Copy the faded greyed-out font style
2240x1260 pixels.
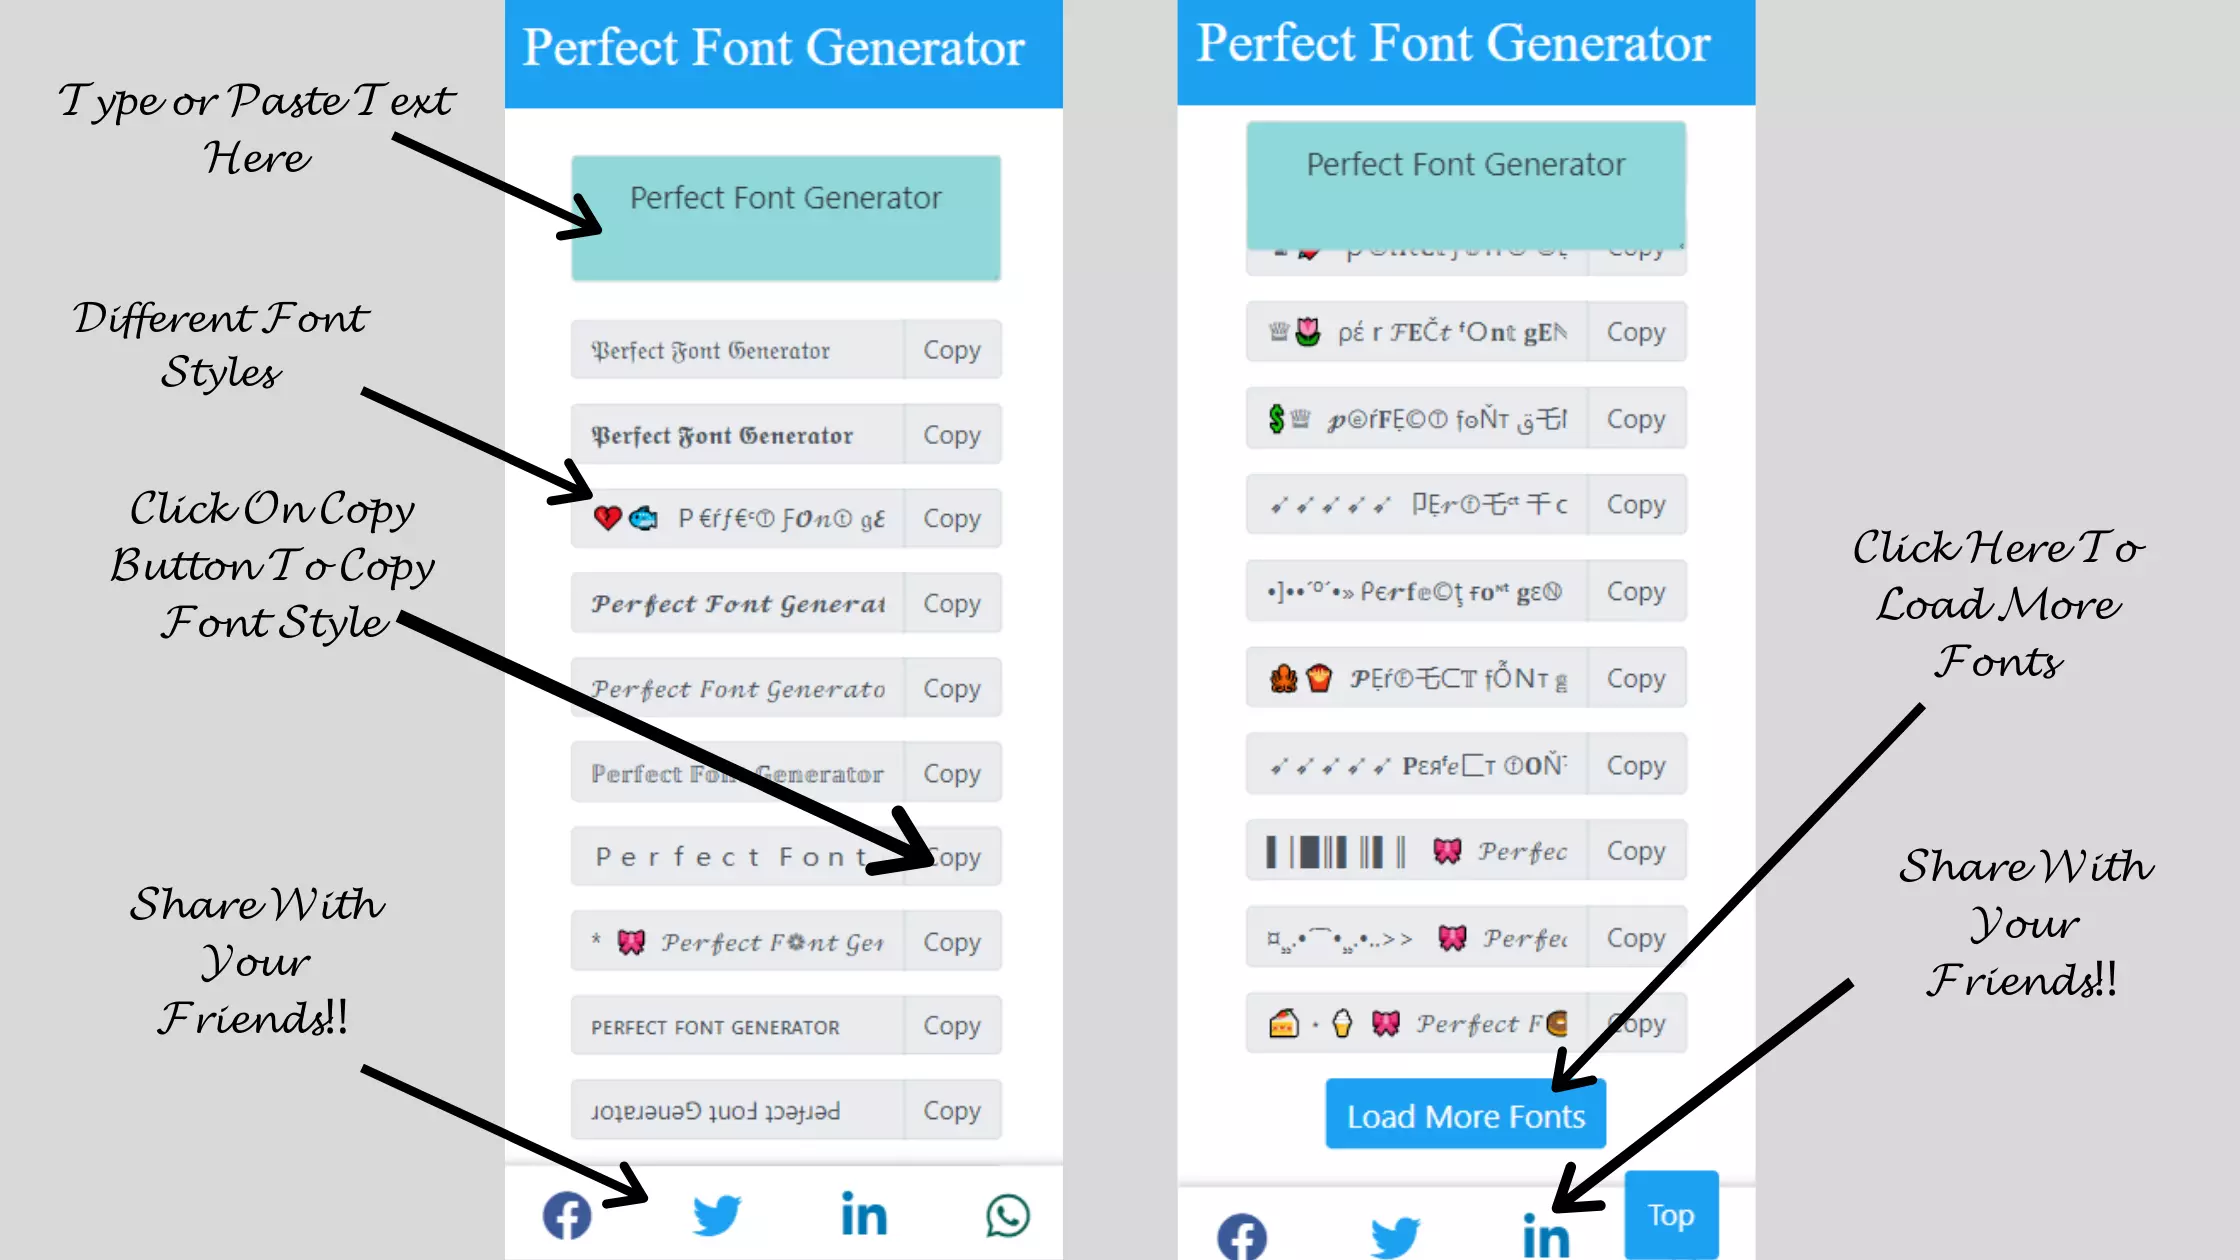(951, 772)
